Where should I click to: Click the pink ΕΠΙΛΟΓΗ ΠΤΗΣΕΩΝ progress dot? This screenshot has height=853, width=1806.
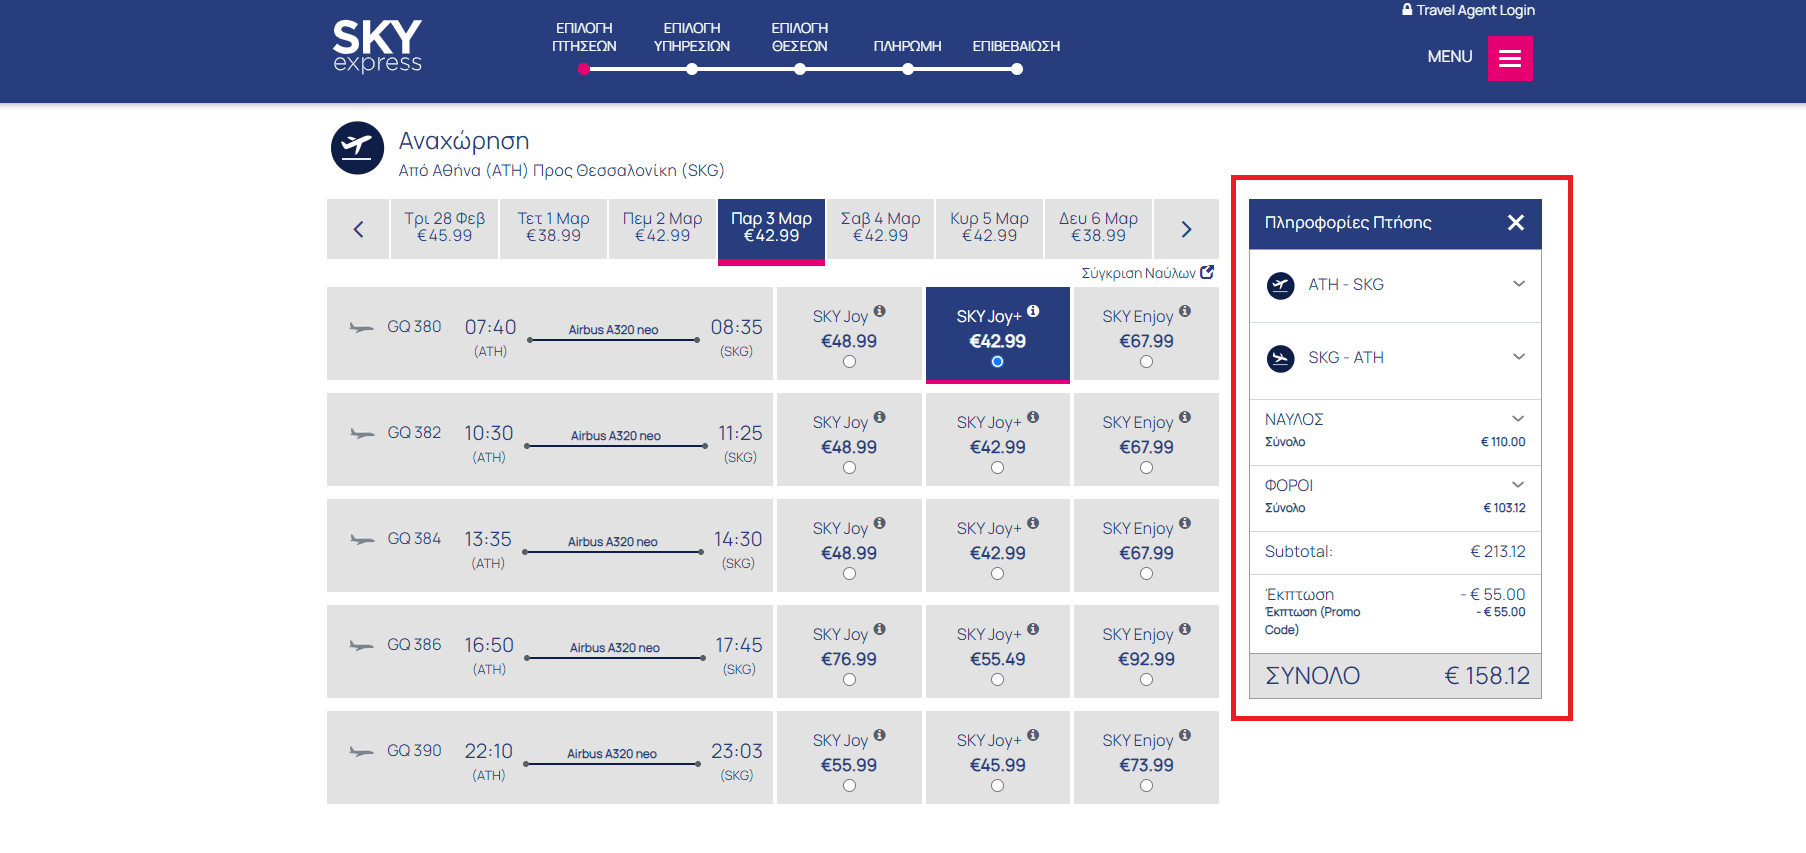click(x=584, y=69)
